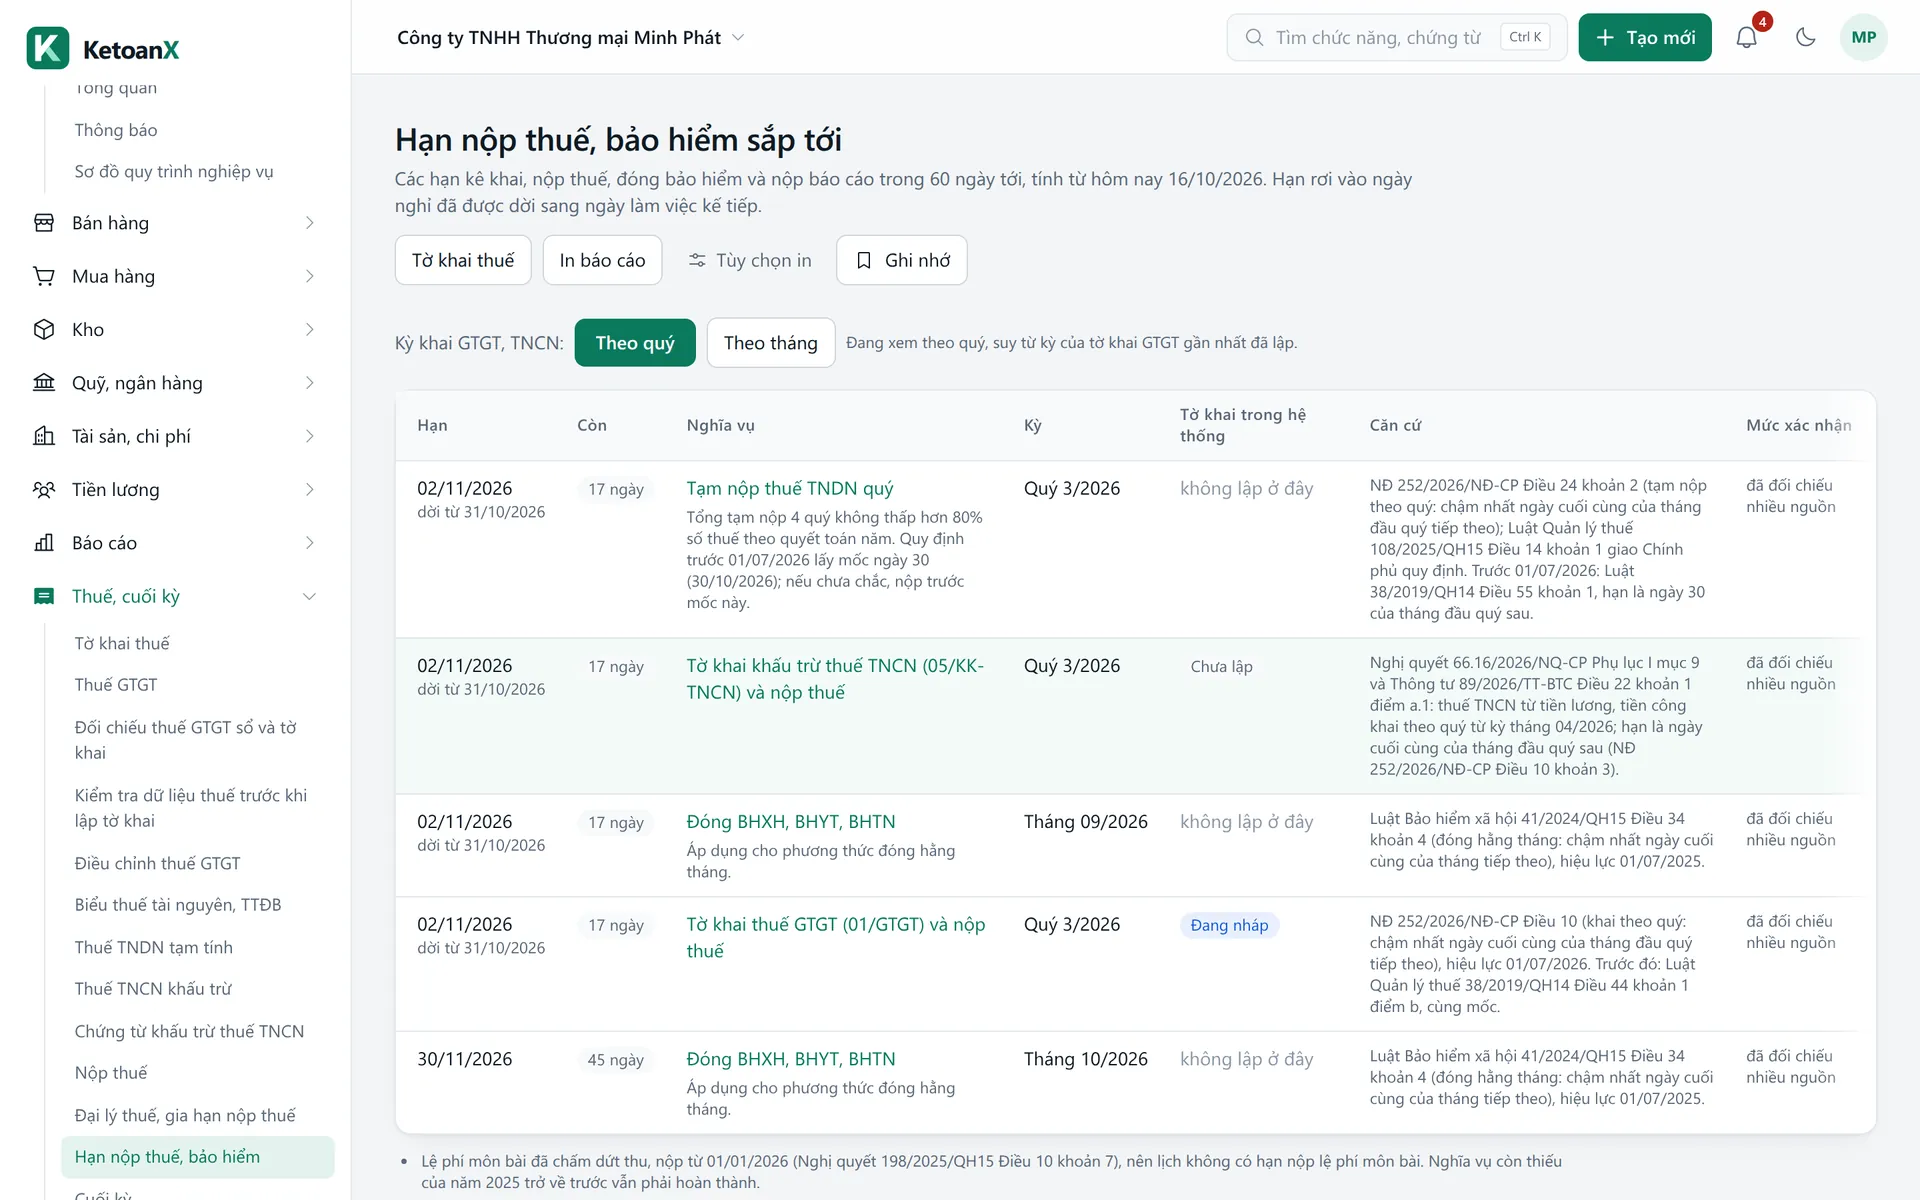The image size is (1920, 1200).
Task: Click the KetoanX logo icon
Action: click(47, 48)
